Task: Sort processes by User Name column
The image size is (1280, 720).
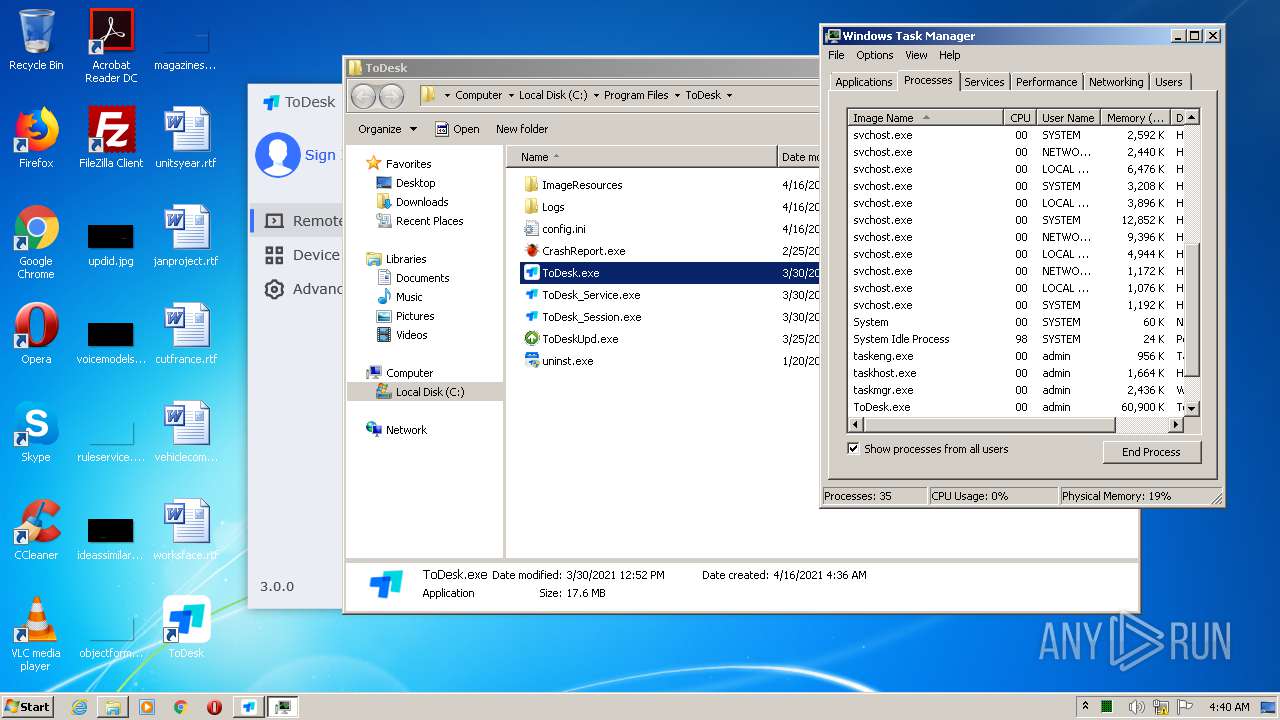Action: point(1067,118)
